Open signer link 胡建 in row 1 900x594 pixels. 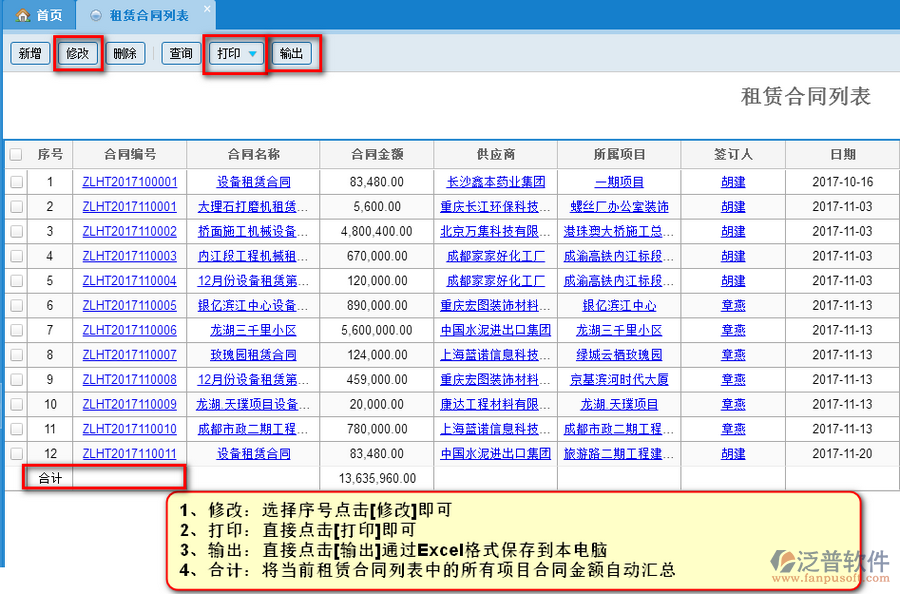tap(733, 182)
